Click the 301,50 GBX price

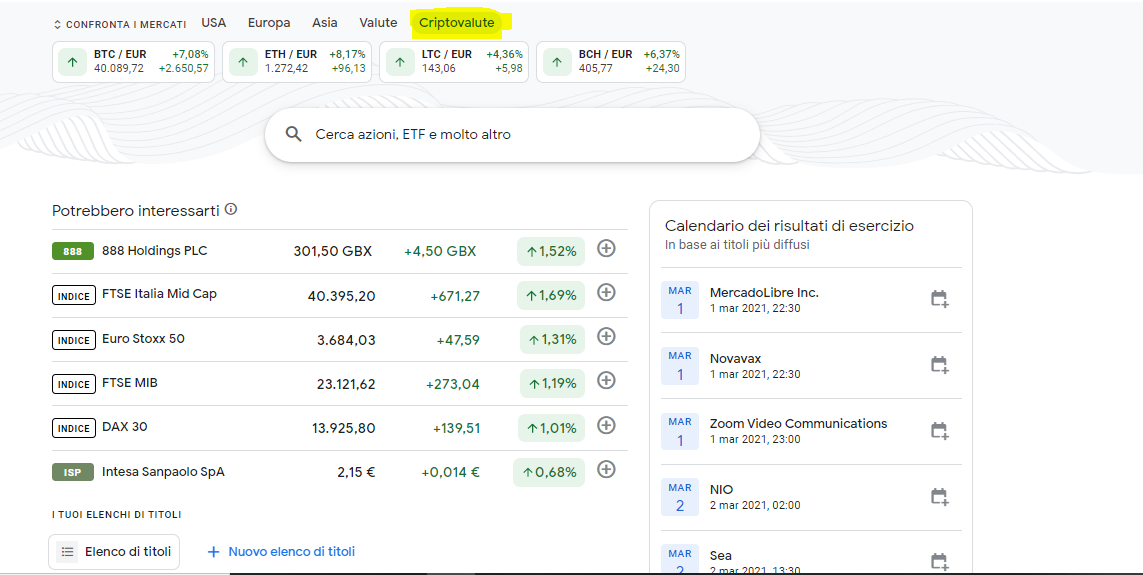[x=332, y=251]
